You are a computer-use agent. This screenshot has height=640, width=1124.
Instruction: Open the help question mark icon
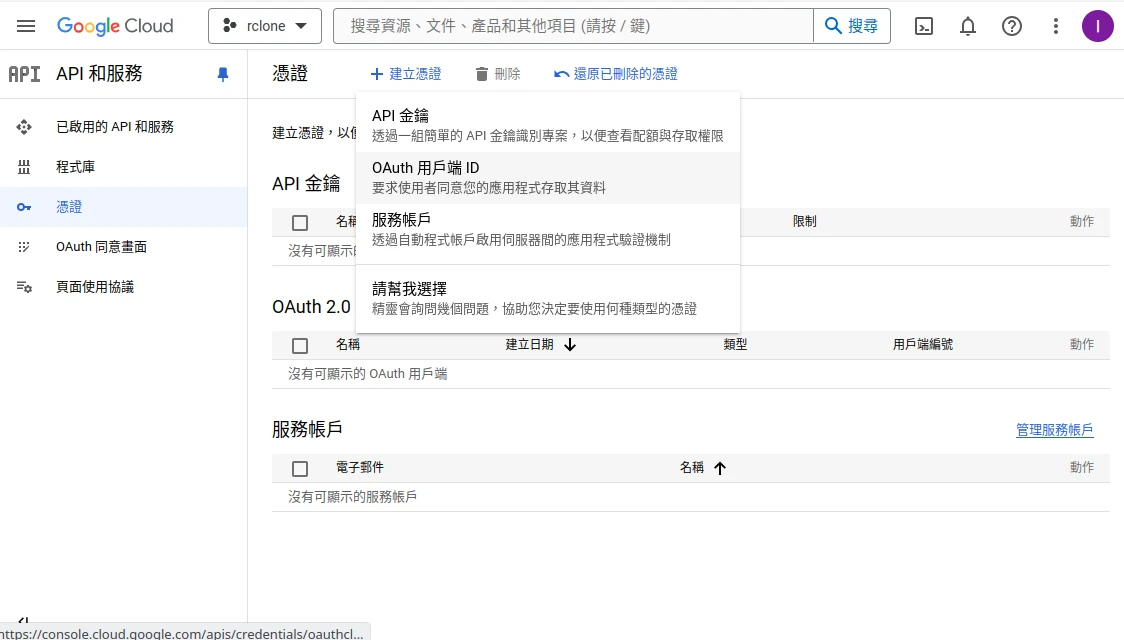tap(1012, 27)
